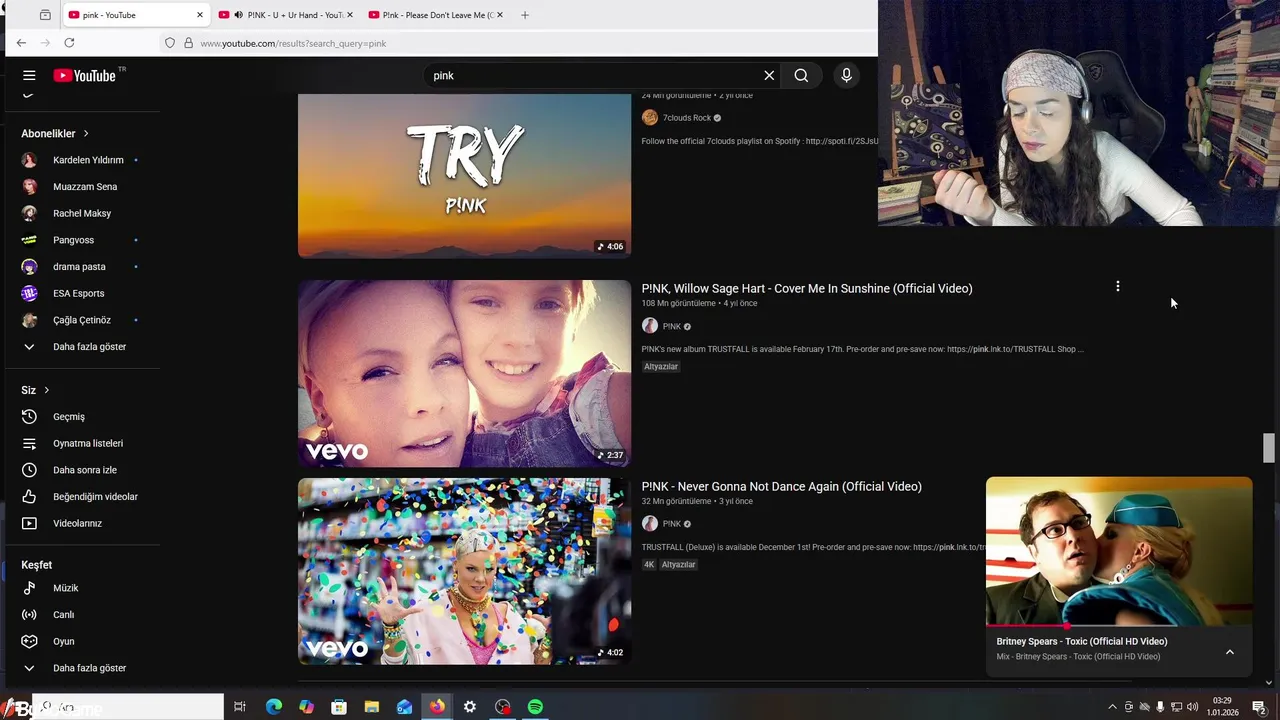The width and height of the screenshot is (1280, 720).
Task: Play the Cover Me In Sunshine thumbnail
Action: tap(464, 373)
